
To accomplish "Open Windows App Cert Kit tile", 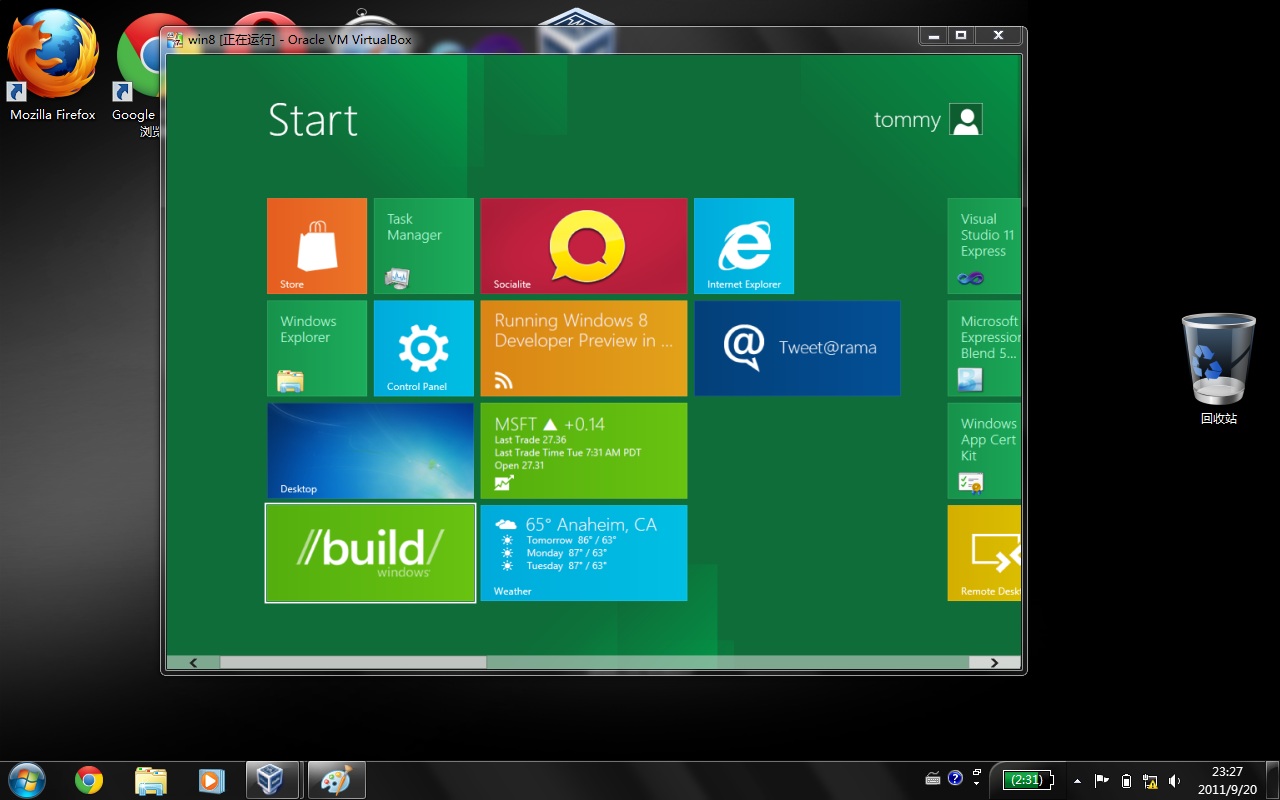I will (x=984, y=450).
